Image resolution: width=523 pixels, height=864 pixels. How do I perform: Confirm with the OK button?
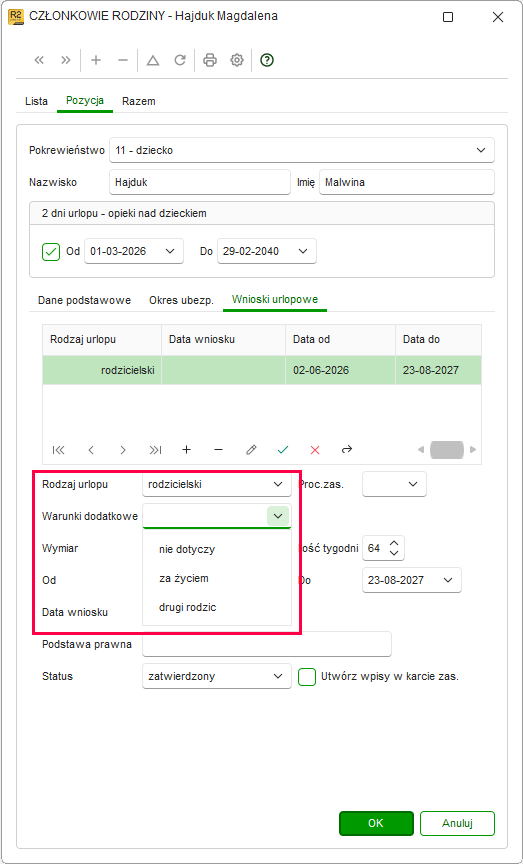click(376, 823)
